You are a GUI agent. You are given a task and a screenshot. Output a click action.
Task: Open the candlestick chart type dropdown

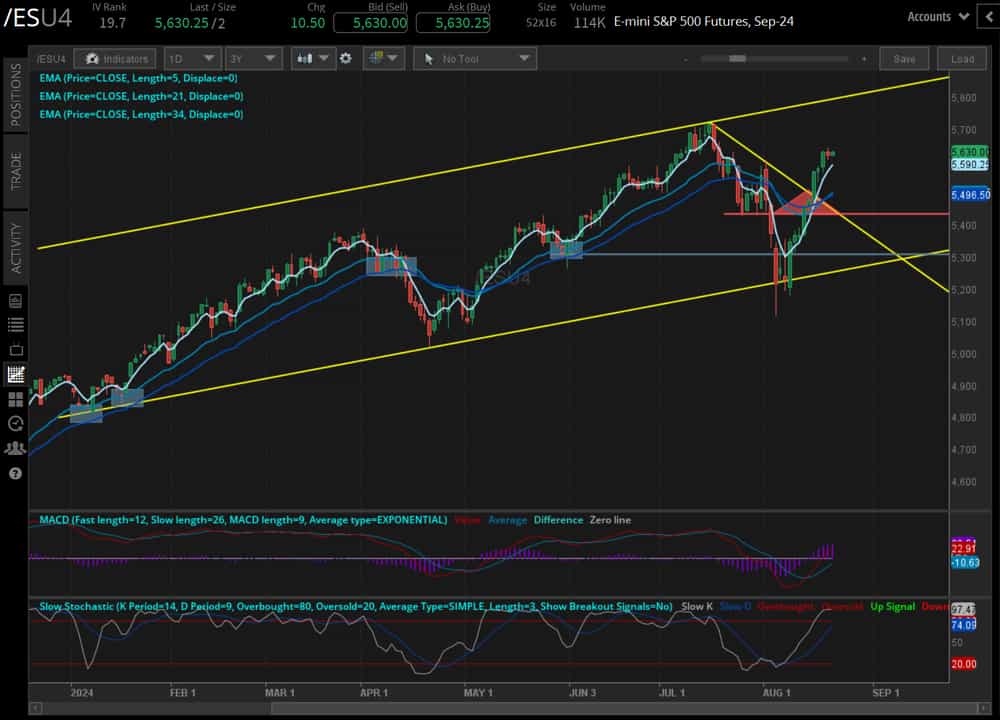(x=314, y=59)
